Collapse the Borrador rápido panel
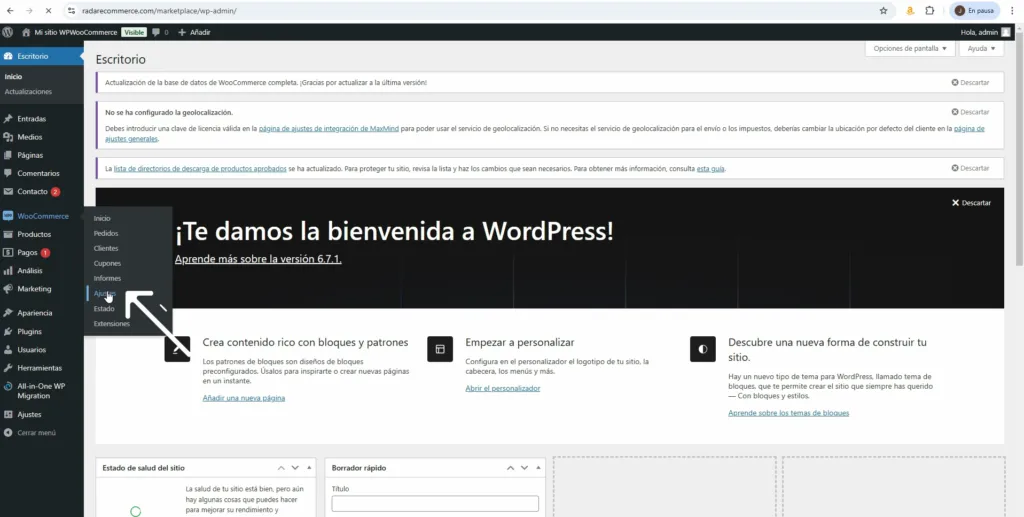 click(x=538, y=468)
